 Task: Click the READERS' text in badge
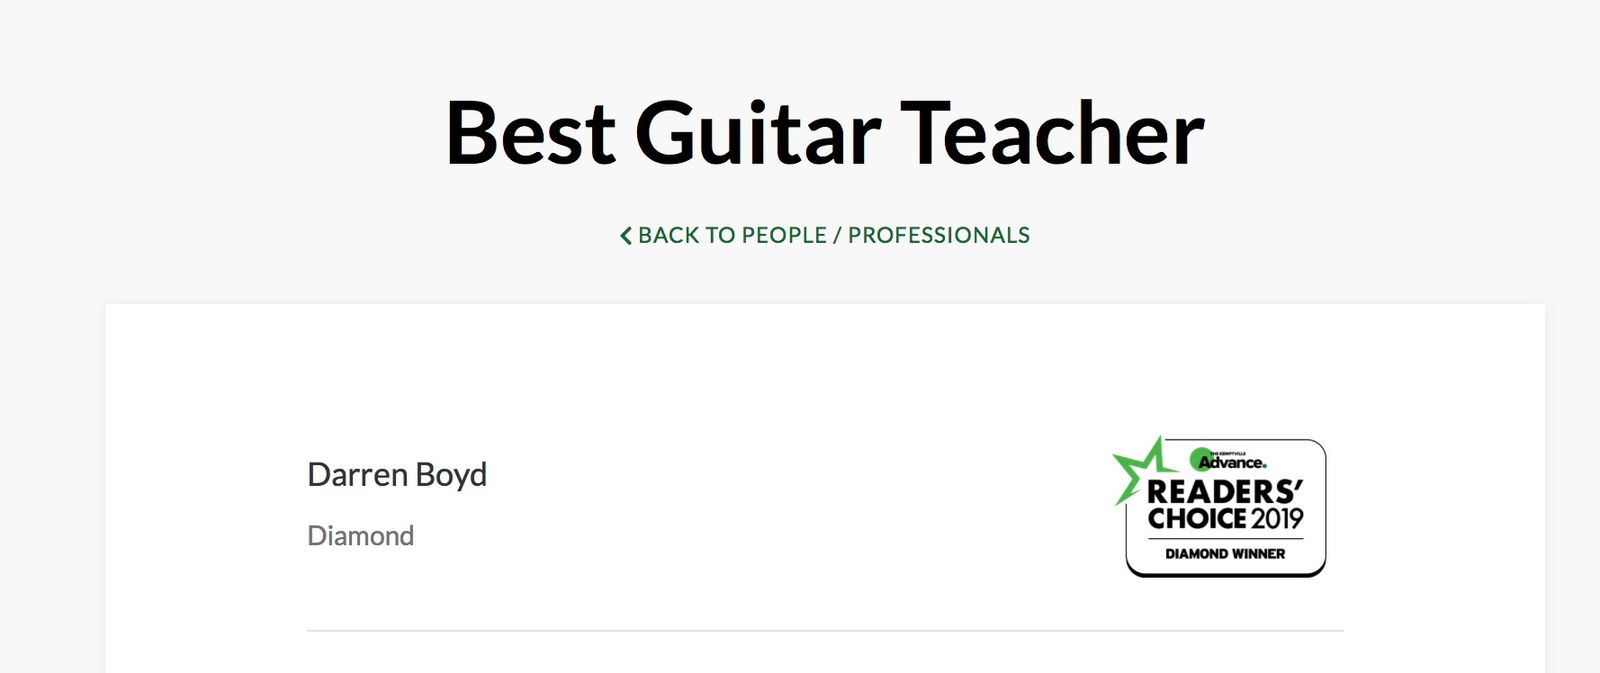coord(1224,492)
